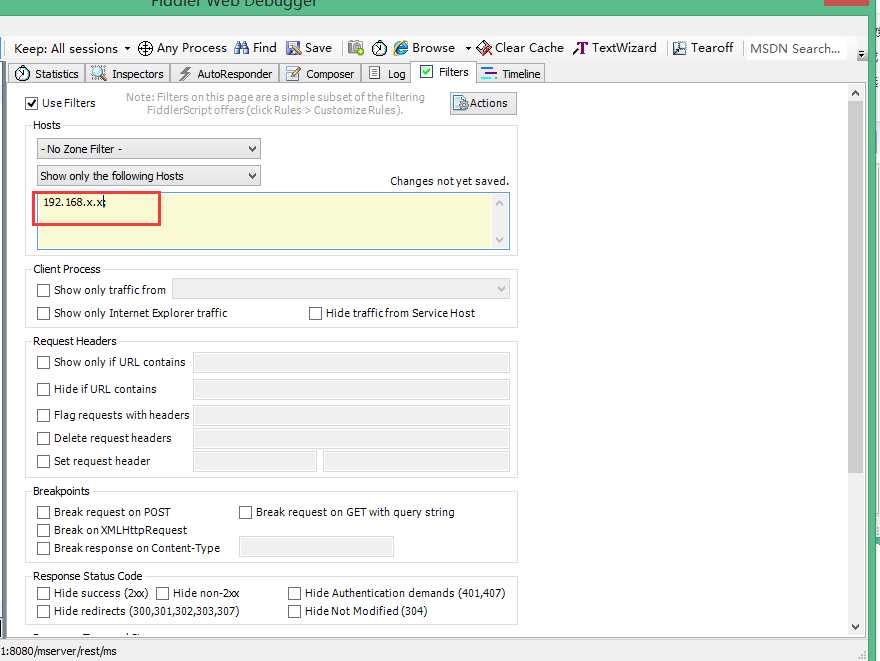Open Show only the following Hosts dropdown

point(149,176)
